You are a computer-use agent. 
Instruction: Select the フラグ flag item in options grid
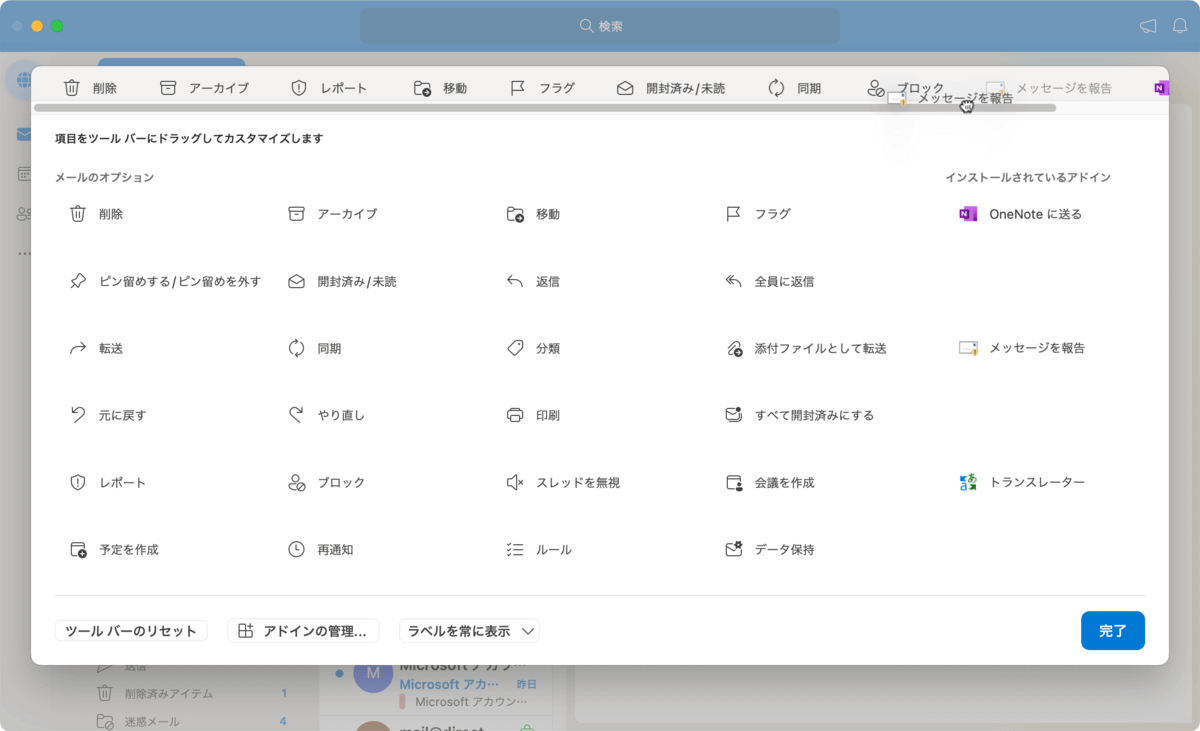757,214
